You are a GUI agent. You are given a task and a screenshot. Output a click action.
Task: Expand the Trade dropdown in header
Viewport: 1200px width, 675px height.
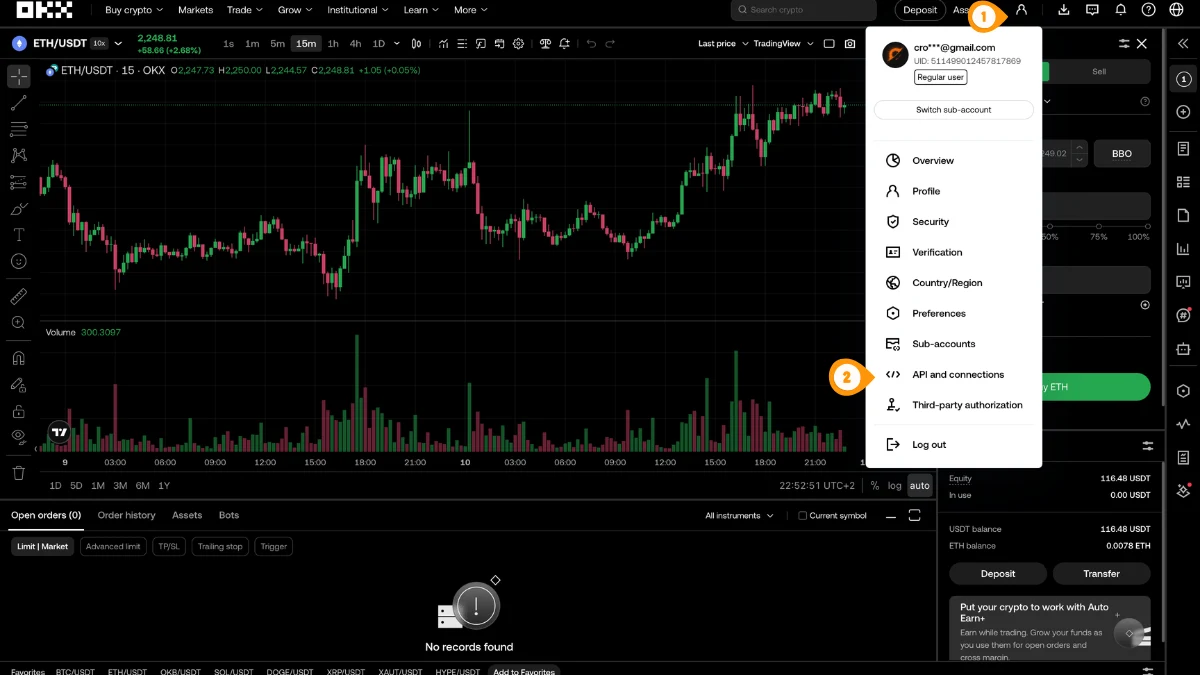pos(244,10)
